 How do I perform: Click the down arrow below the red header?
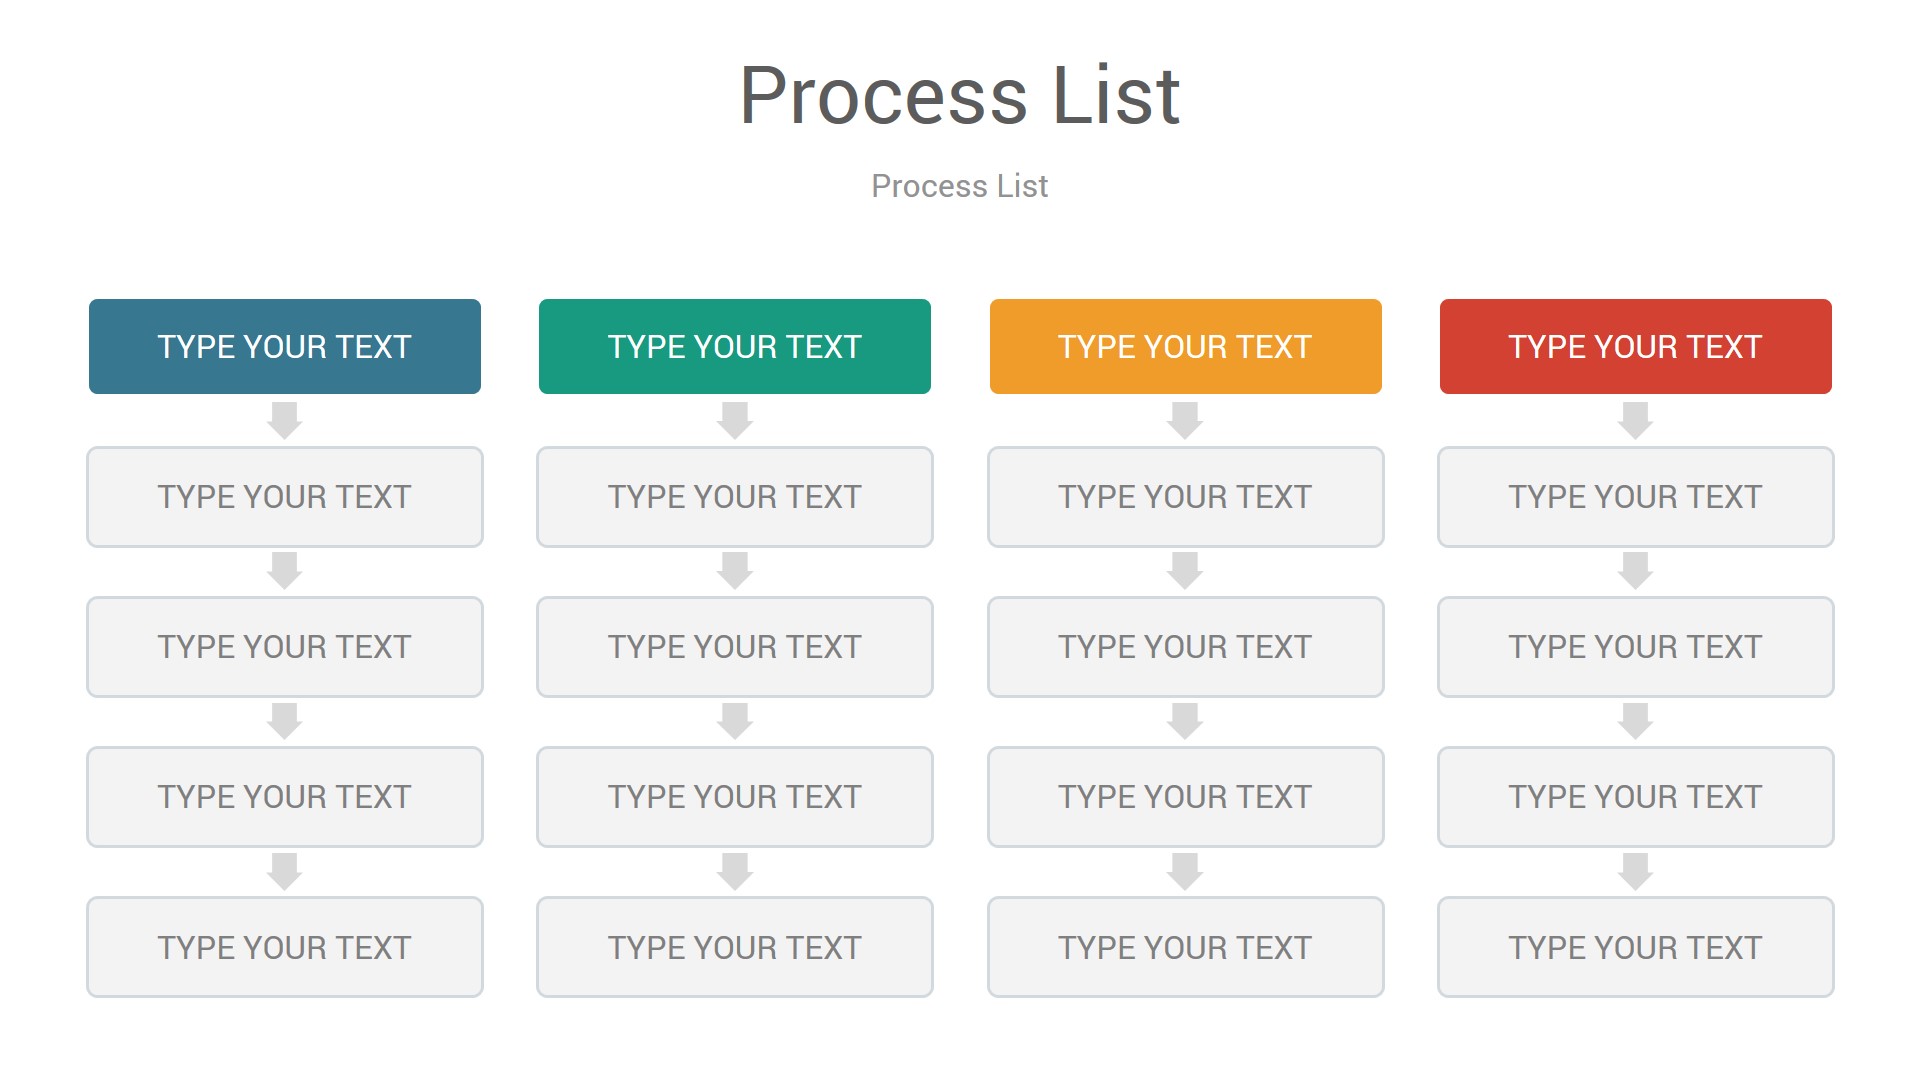click(x=1635, y=420)
